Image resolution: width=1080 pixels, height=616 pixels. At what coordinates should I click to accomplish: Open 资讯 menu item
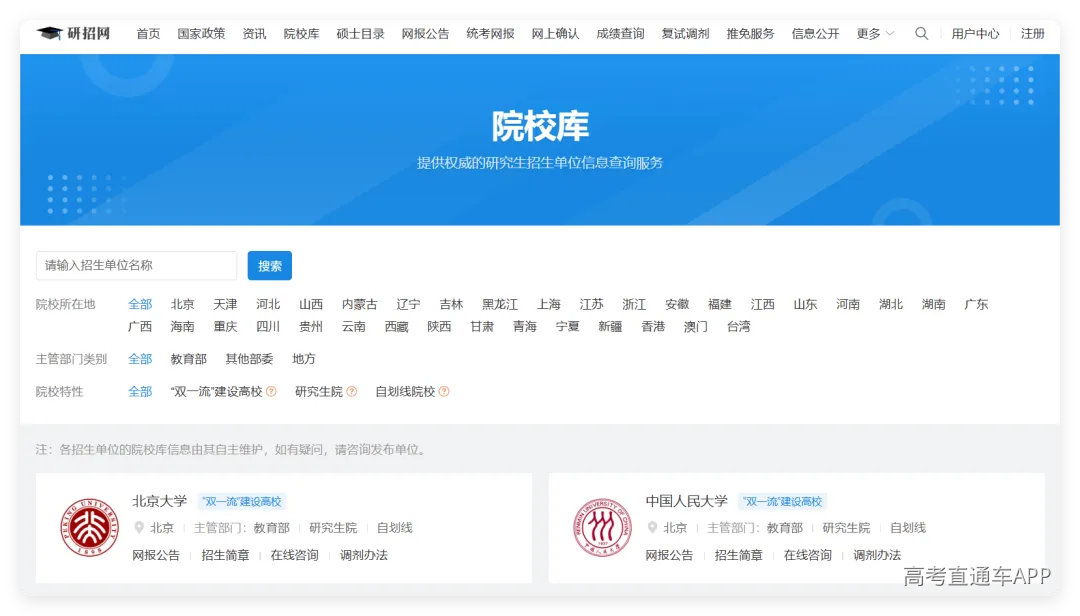click(254, 33)
